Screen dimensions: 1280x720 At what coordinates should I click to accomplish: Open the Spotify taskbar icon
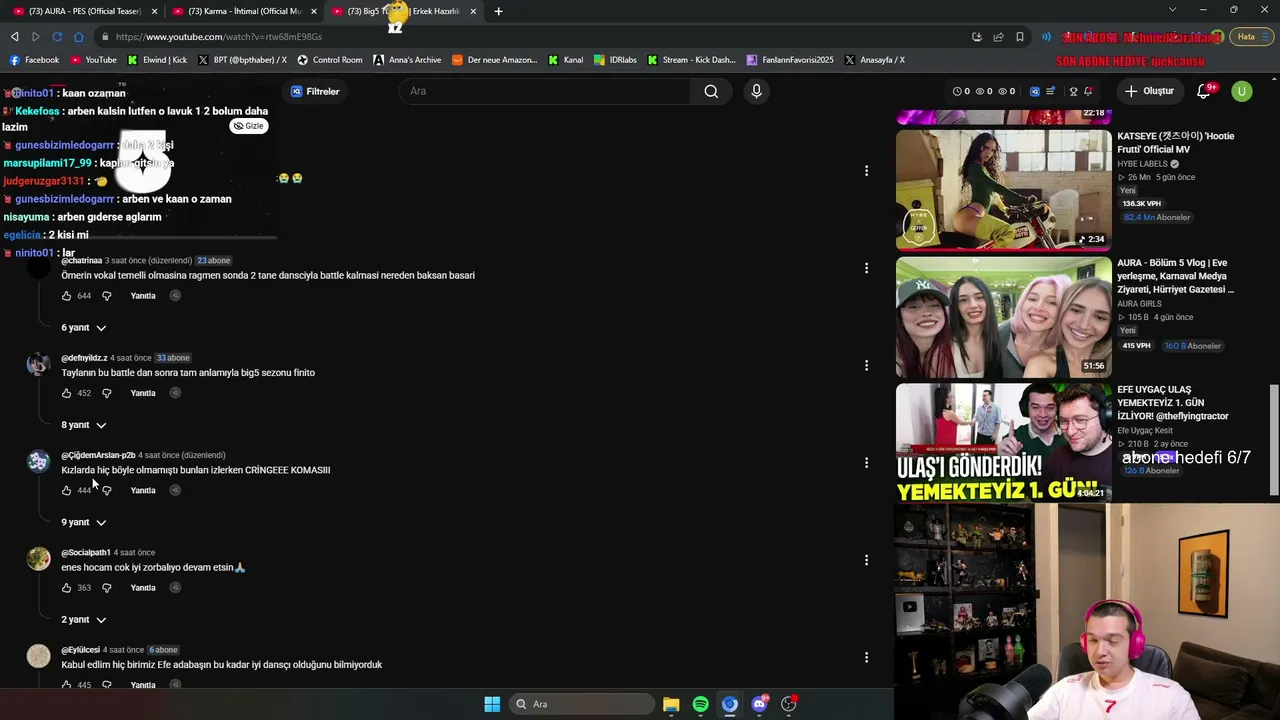(700, 704)
